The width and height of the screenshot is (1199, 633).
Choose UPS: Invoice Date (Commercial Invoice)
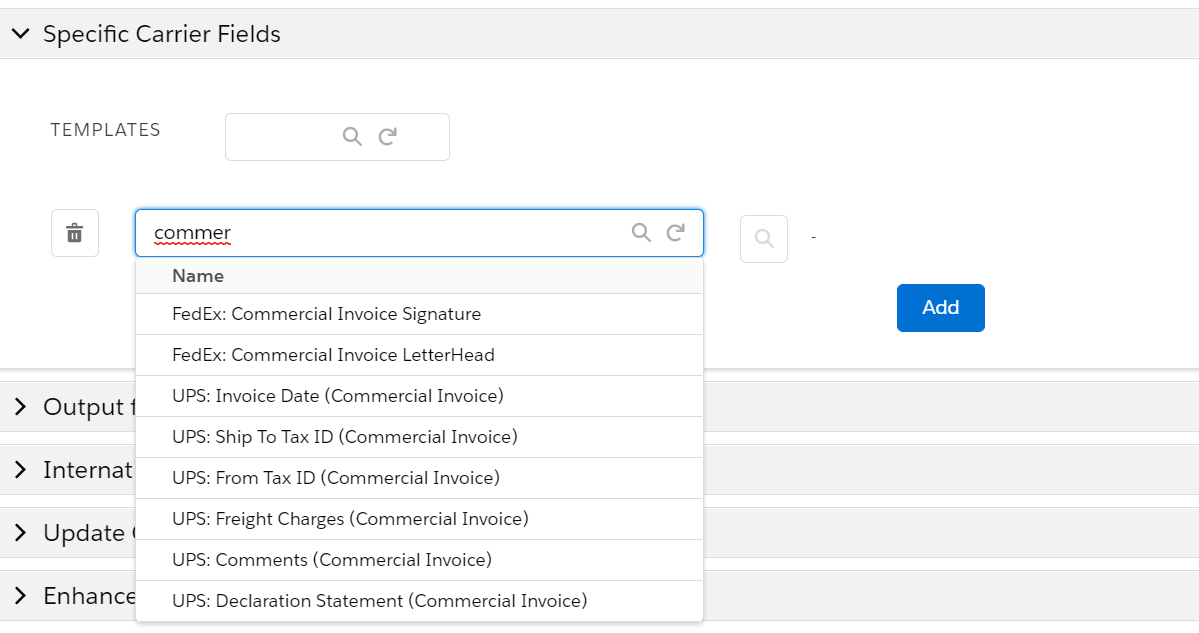pos(419,396)
